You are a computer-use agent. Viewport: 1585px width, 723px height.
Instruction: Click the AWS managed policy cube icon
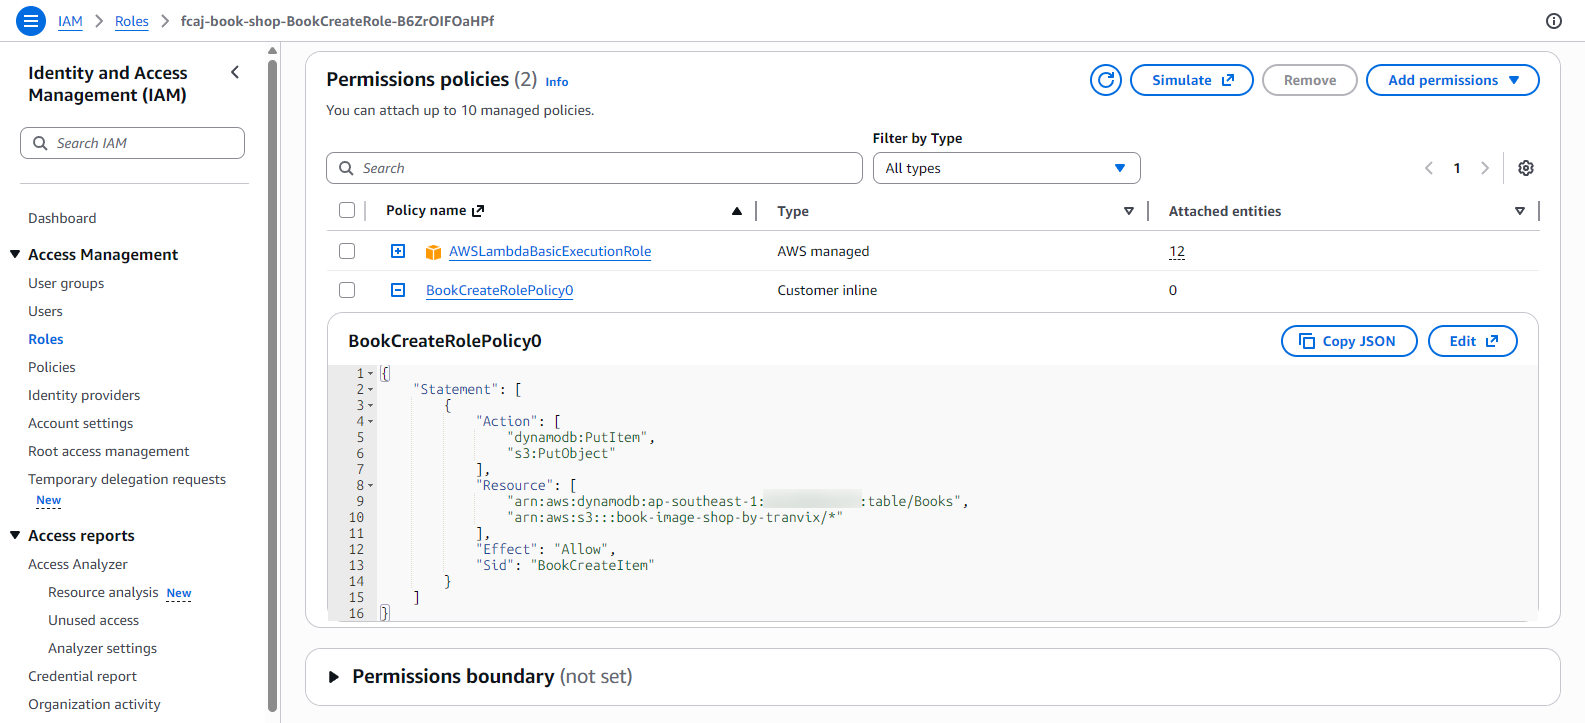point(433,252)
